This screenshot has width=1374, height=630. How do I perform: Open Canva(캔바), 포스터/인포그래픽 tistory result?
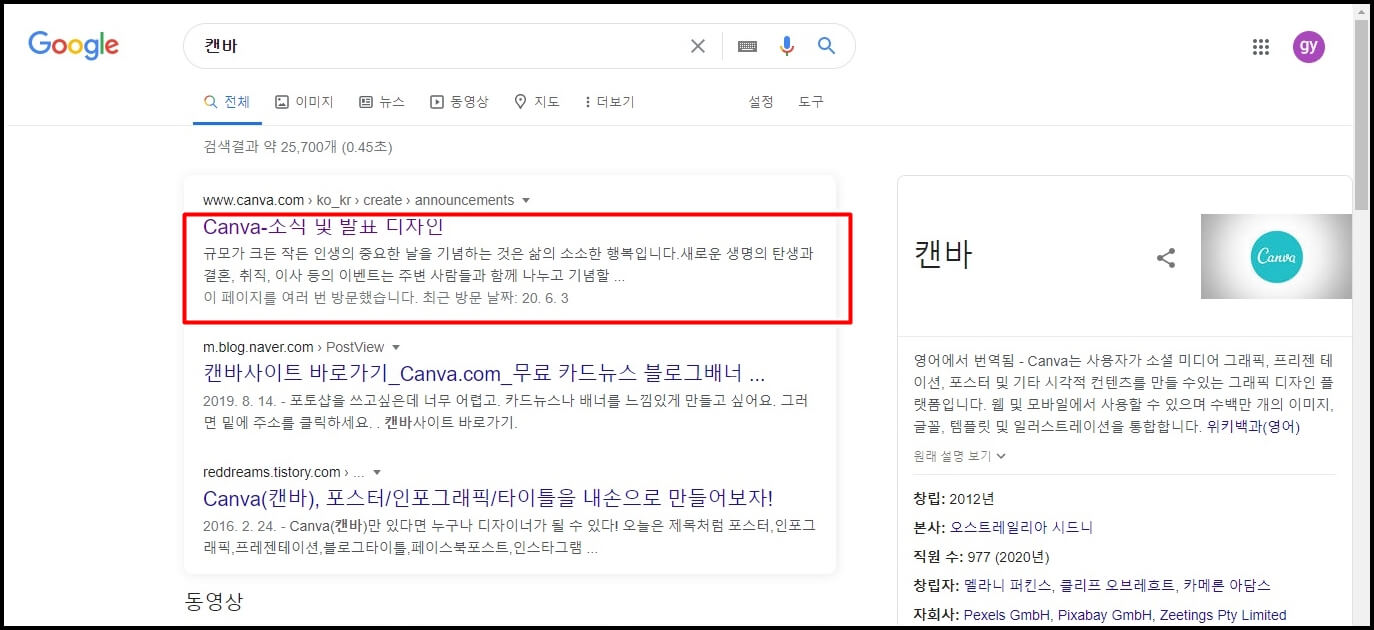[x=488, y=498]
